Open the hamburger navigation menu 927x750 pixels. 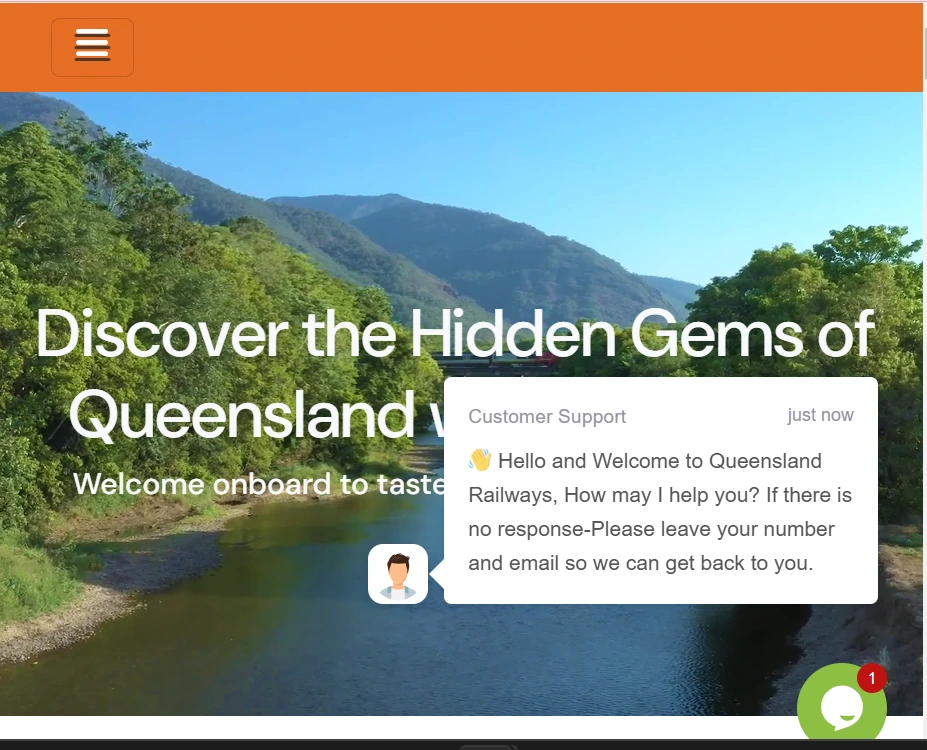click(92, 47)
